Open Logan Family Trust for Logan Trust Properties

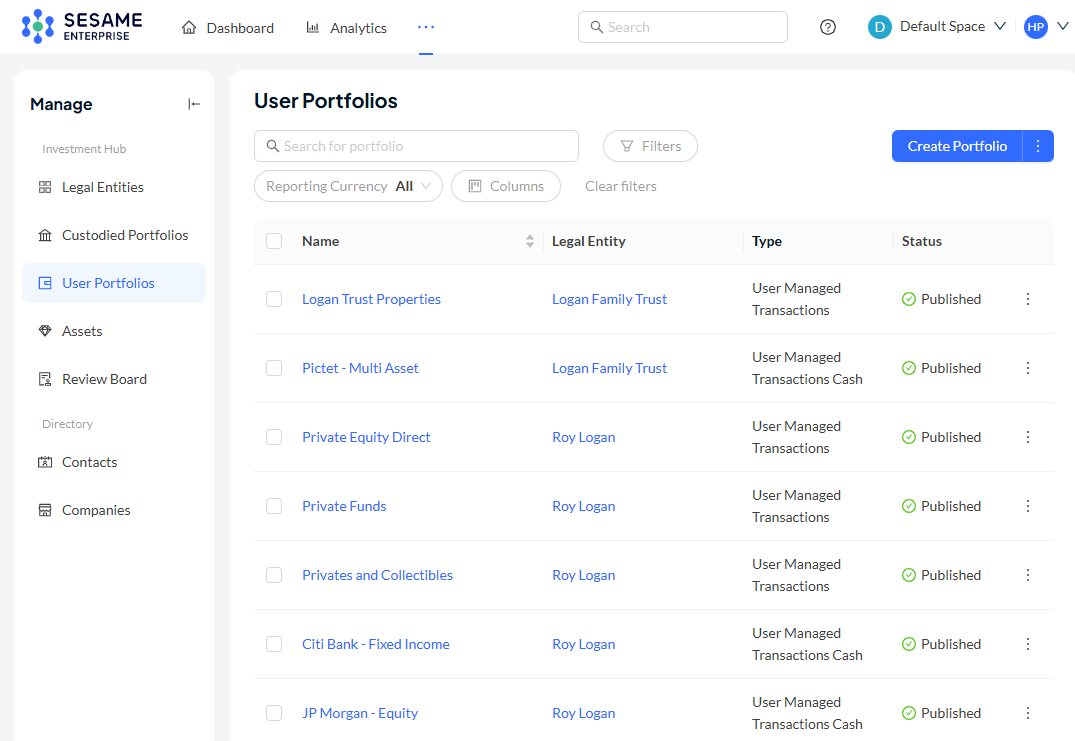609,299
